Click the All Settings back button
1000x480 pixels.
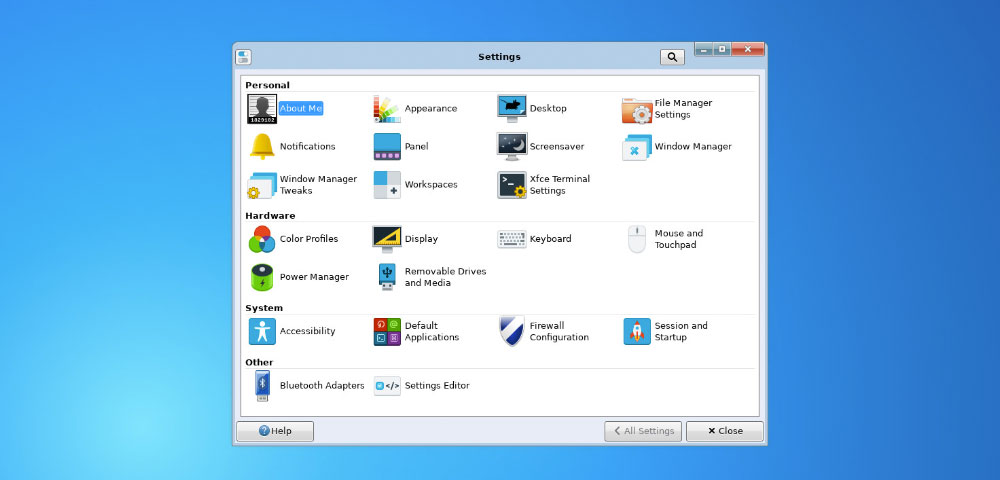643,431
